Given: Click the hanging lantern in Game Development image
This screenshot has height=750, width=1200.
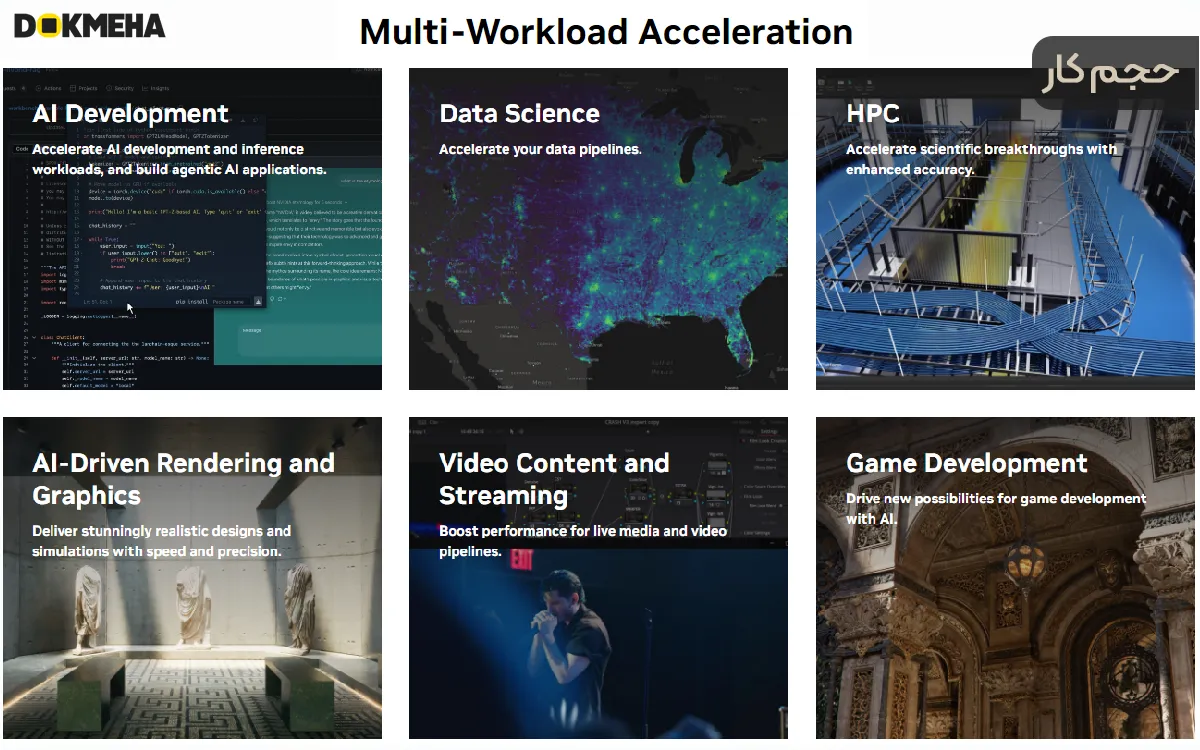Looking at the screenshot, I should click(1024, 567).
